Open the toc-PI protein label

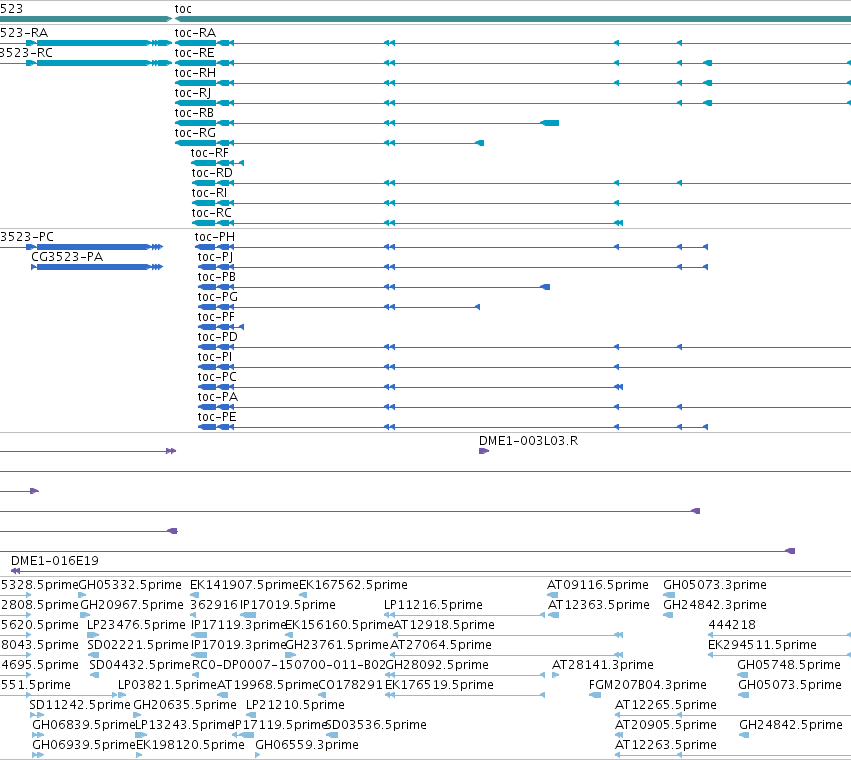[x=215, y=357]
